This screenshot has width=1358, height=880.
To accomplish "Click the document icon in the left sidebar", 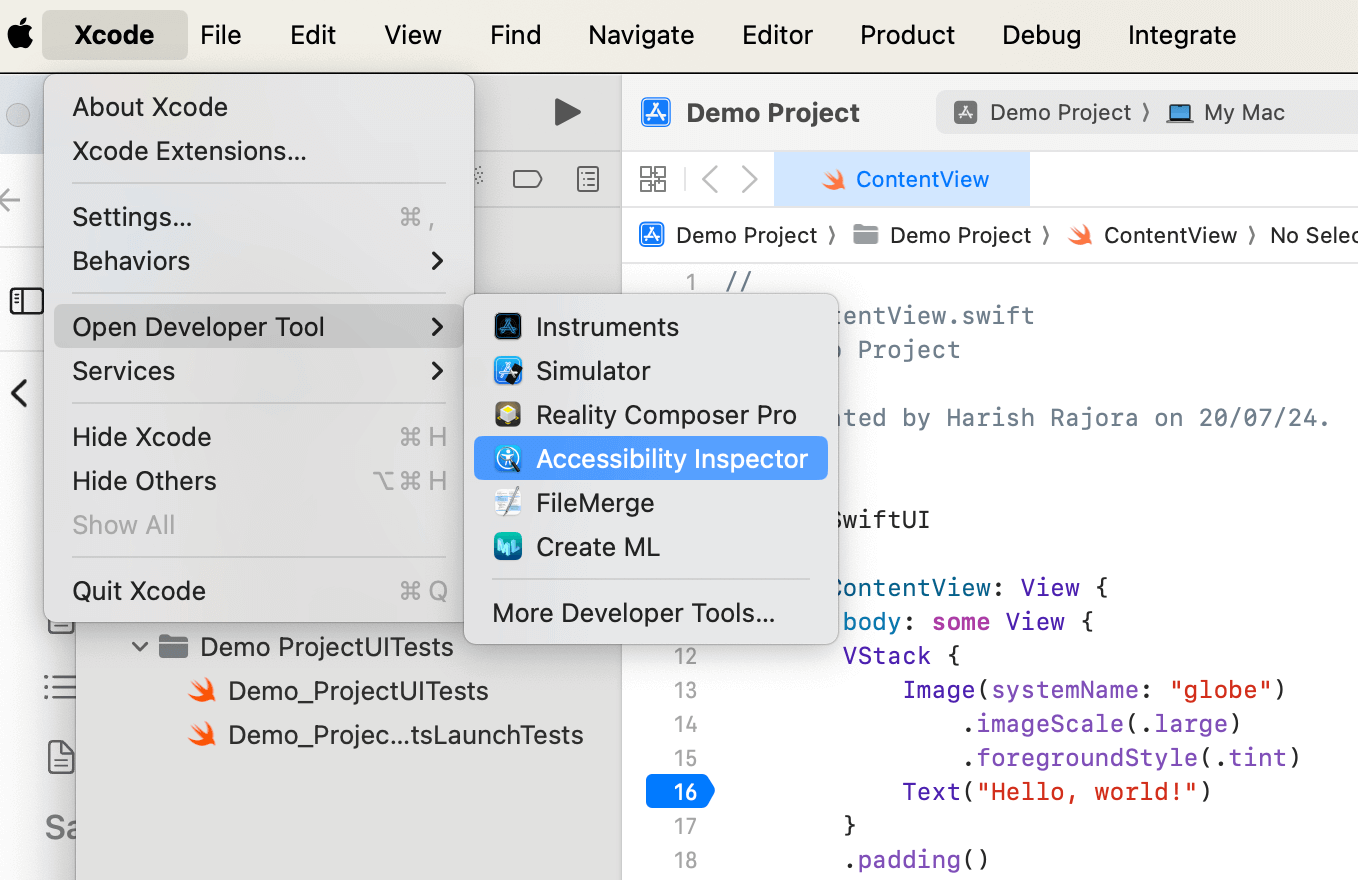I will click(60, 757).
